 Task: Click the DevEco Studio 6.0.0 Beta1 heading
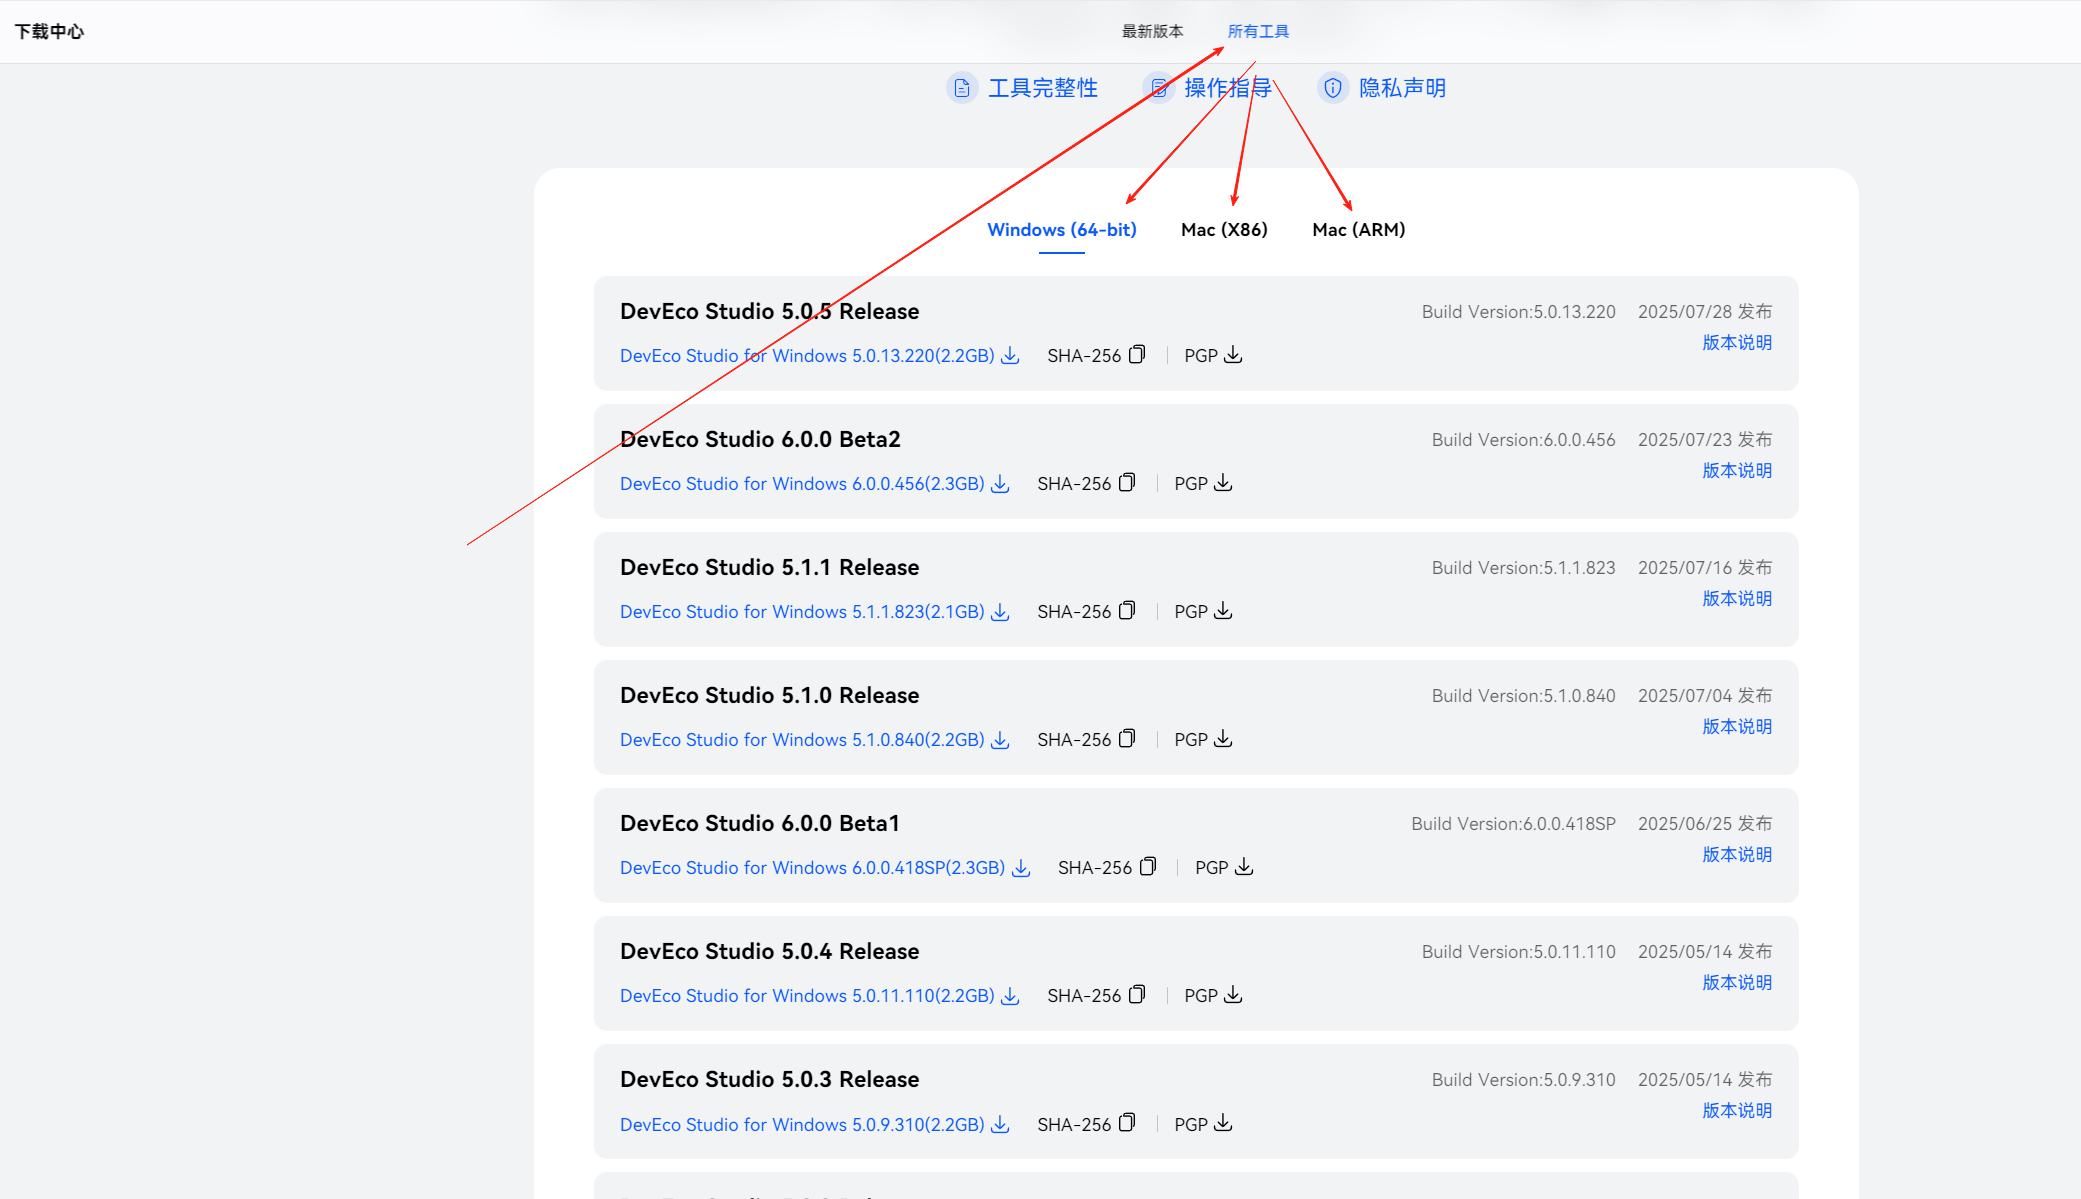[760, 823]
